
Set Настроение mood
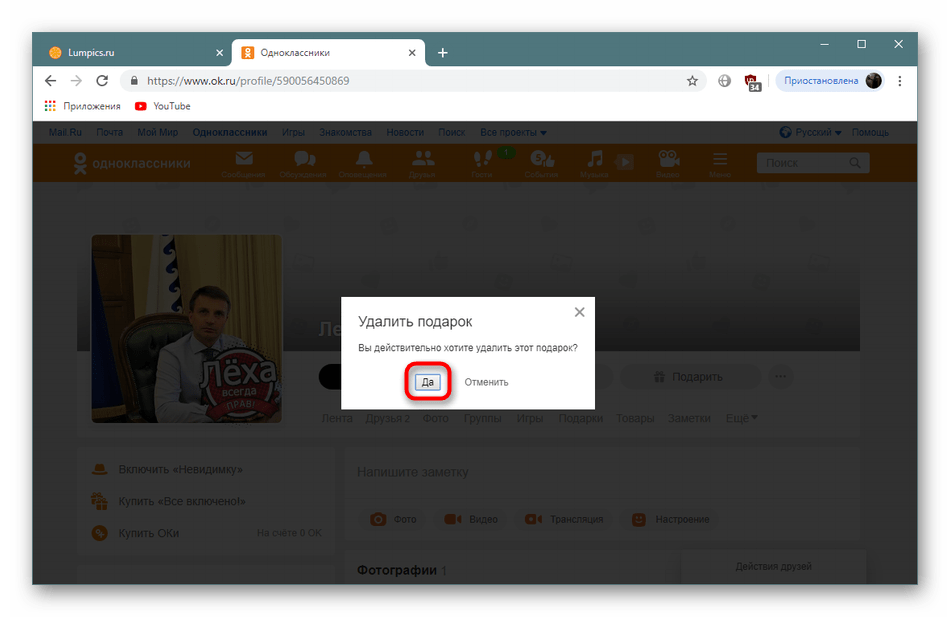(671, 519)
